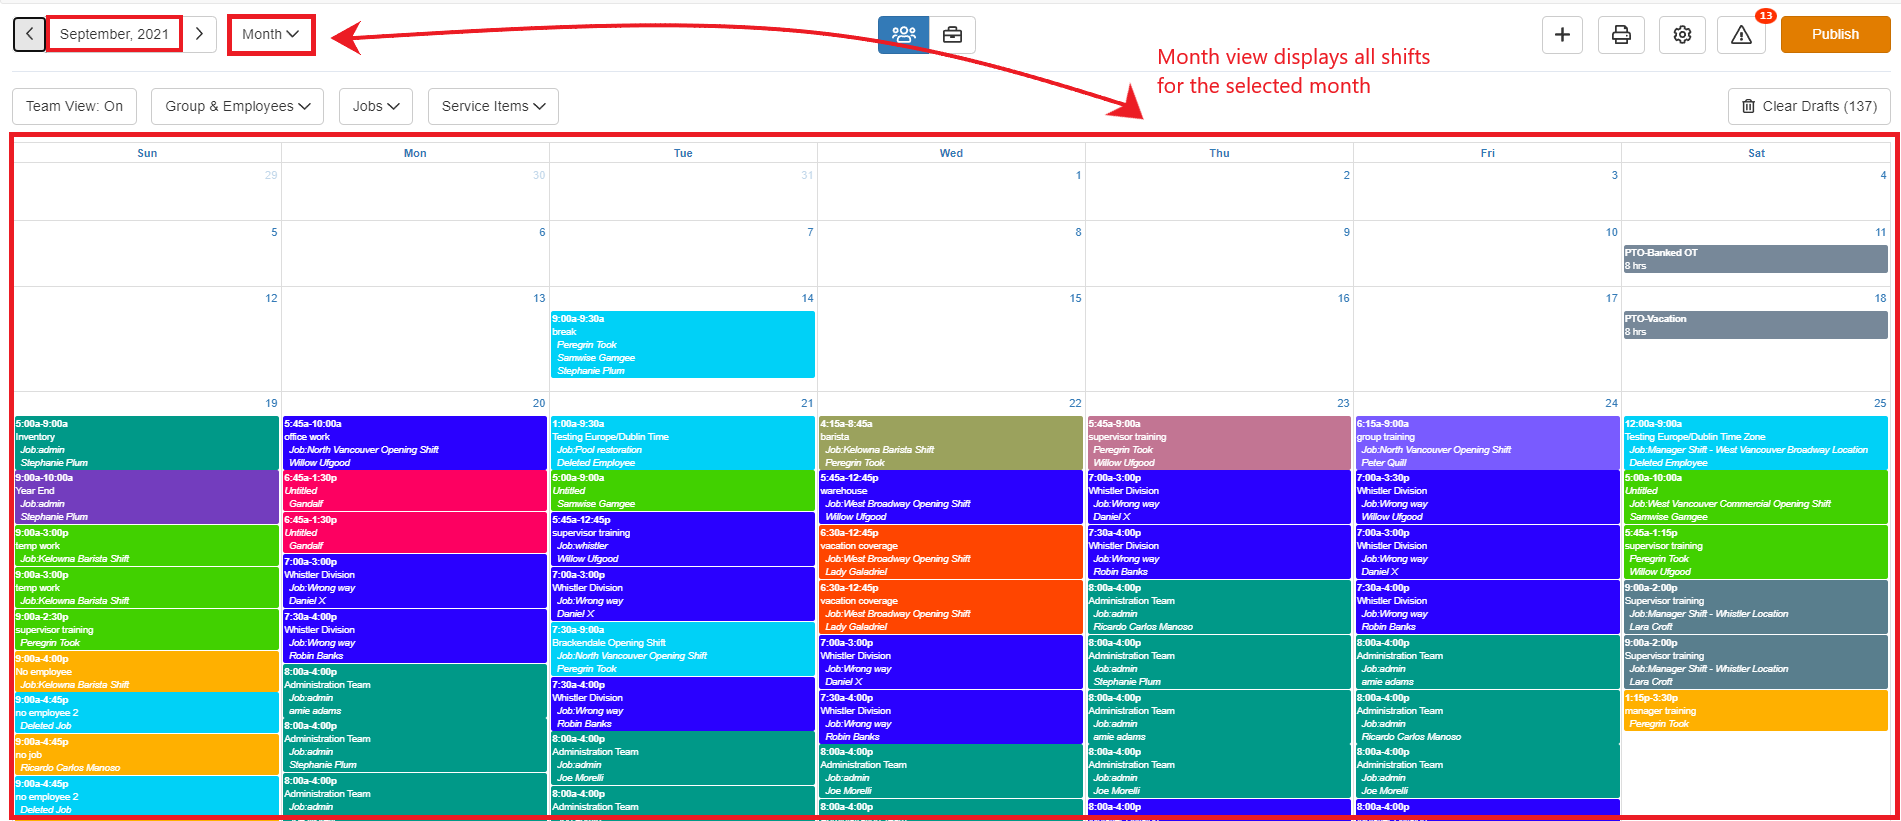Expand the Service Items dropdown
The width and height of the screenshot is (1901, 821).
click(493, 106)
